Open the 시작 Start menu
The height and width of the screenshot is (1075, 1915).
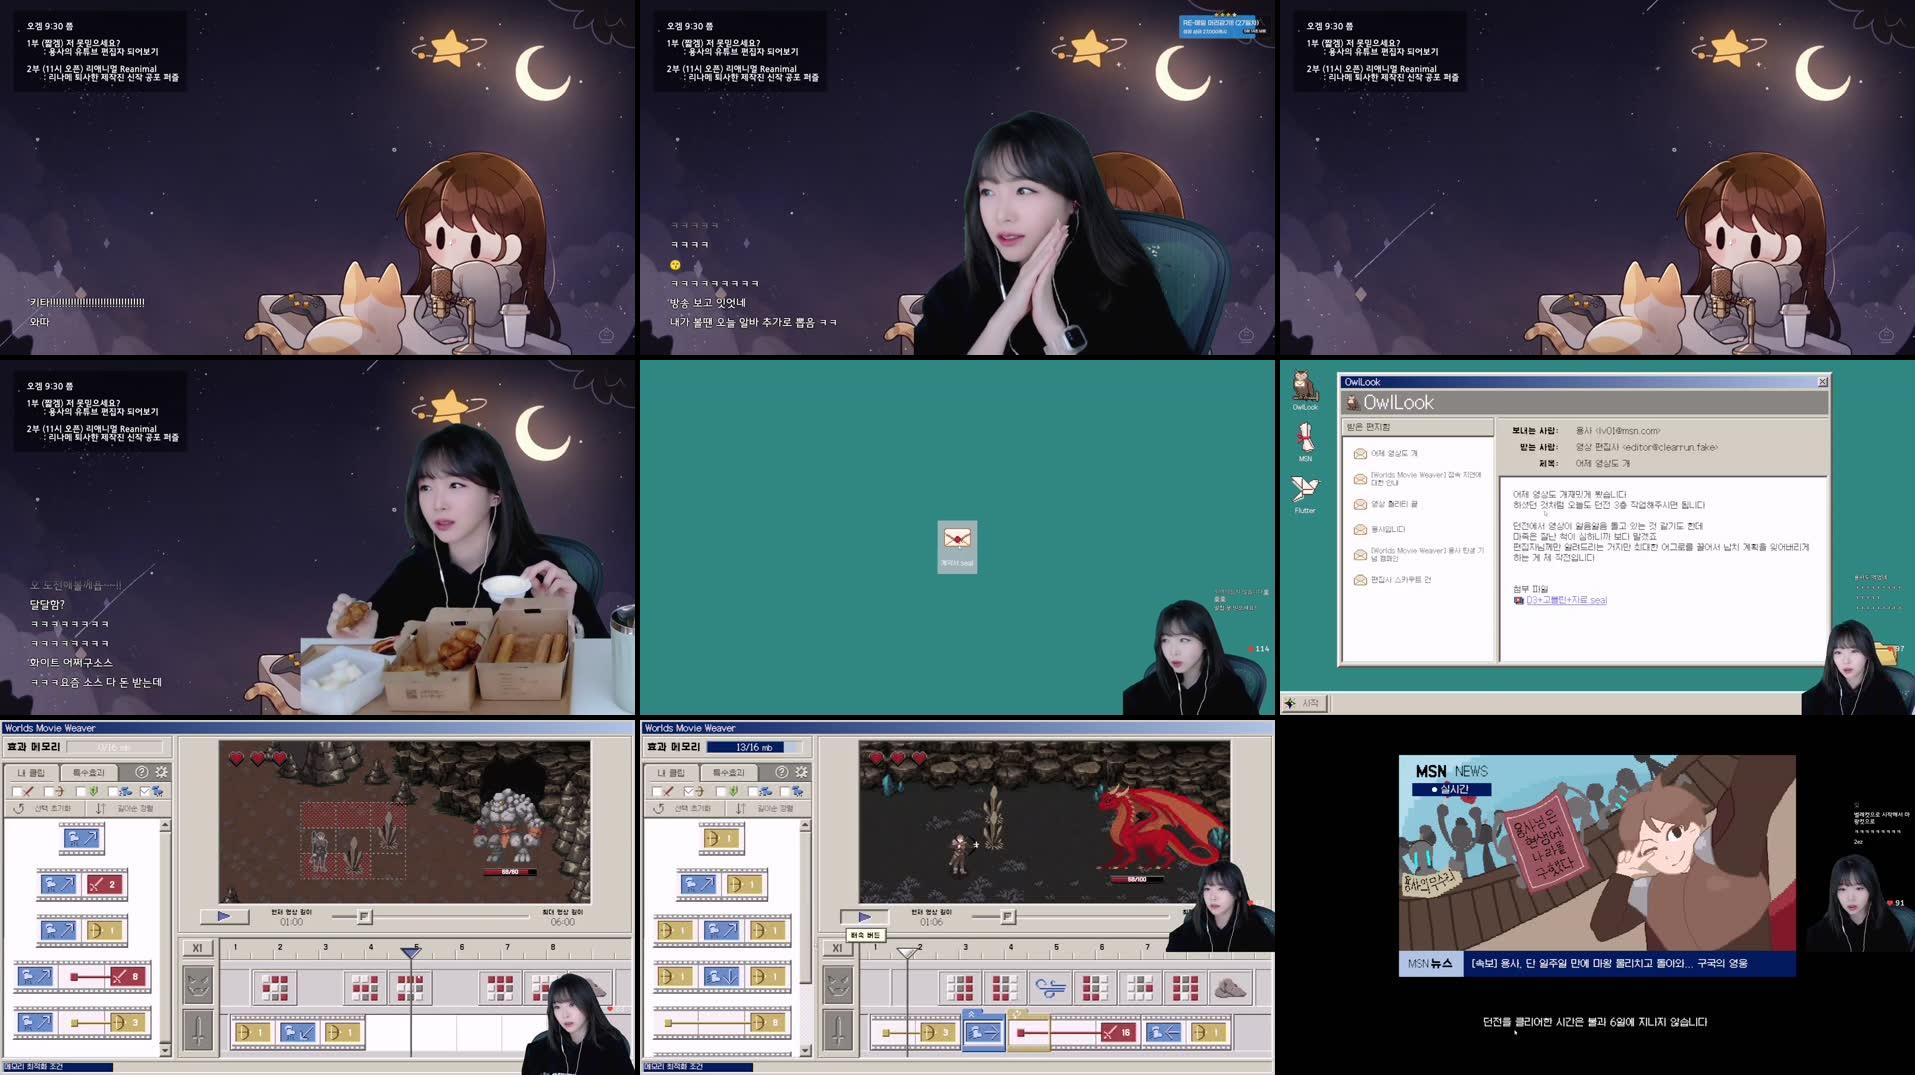coord(1305,702)
